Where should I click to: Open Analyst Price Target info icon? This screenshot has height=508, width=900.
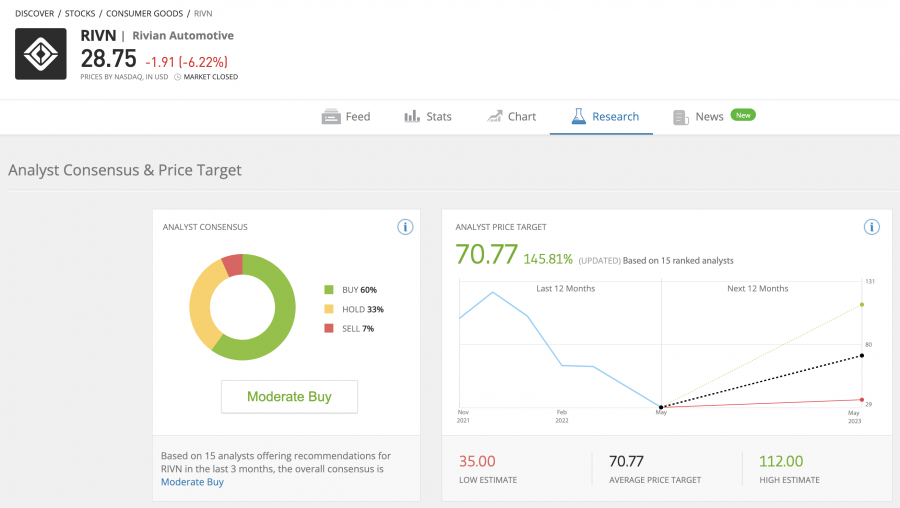[872, 227]
